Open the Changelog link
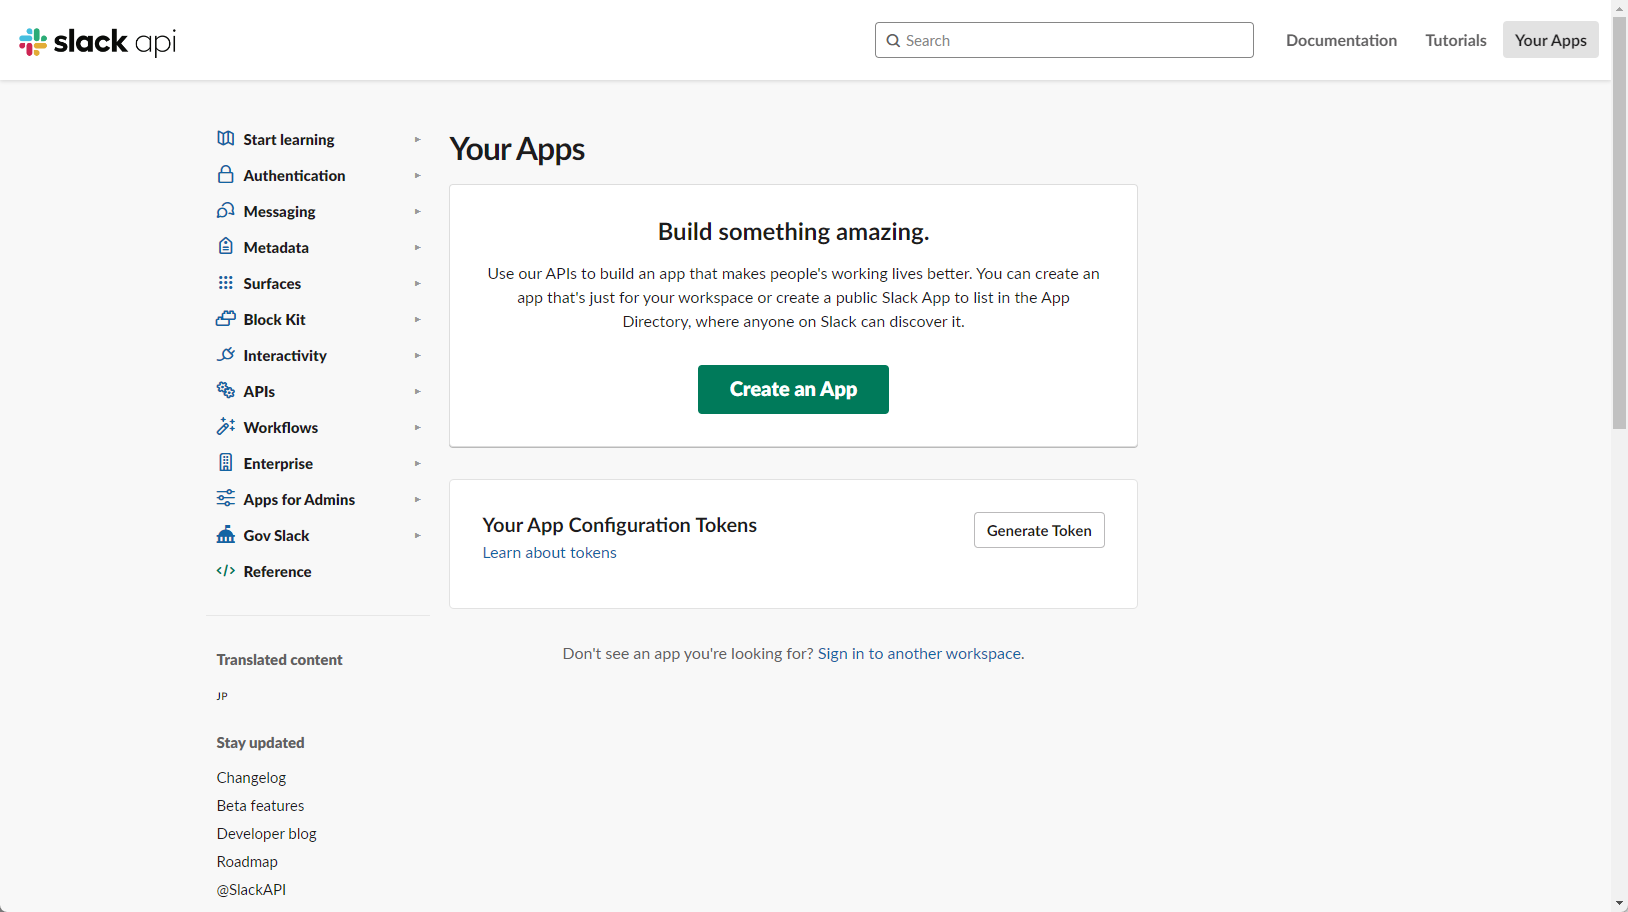1628x912 pixels. (x=251, y=778)
